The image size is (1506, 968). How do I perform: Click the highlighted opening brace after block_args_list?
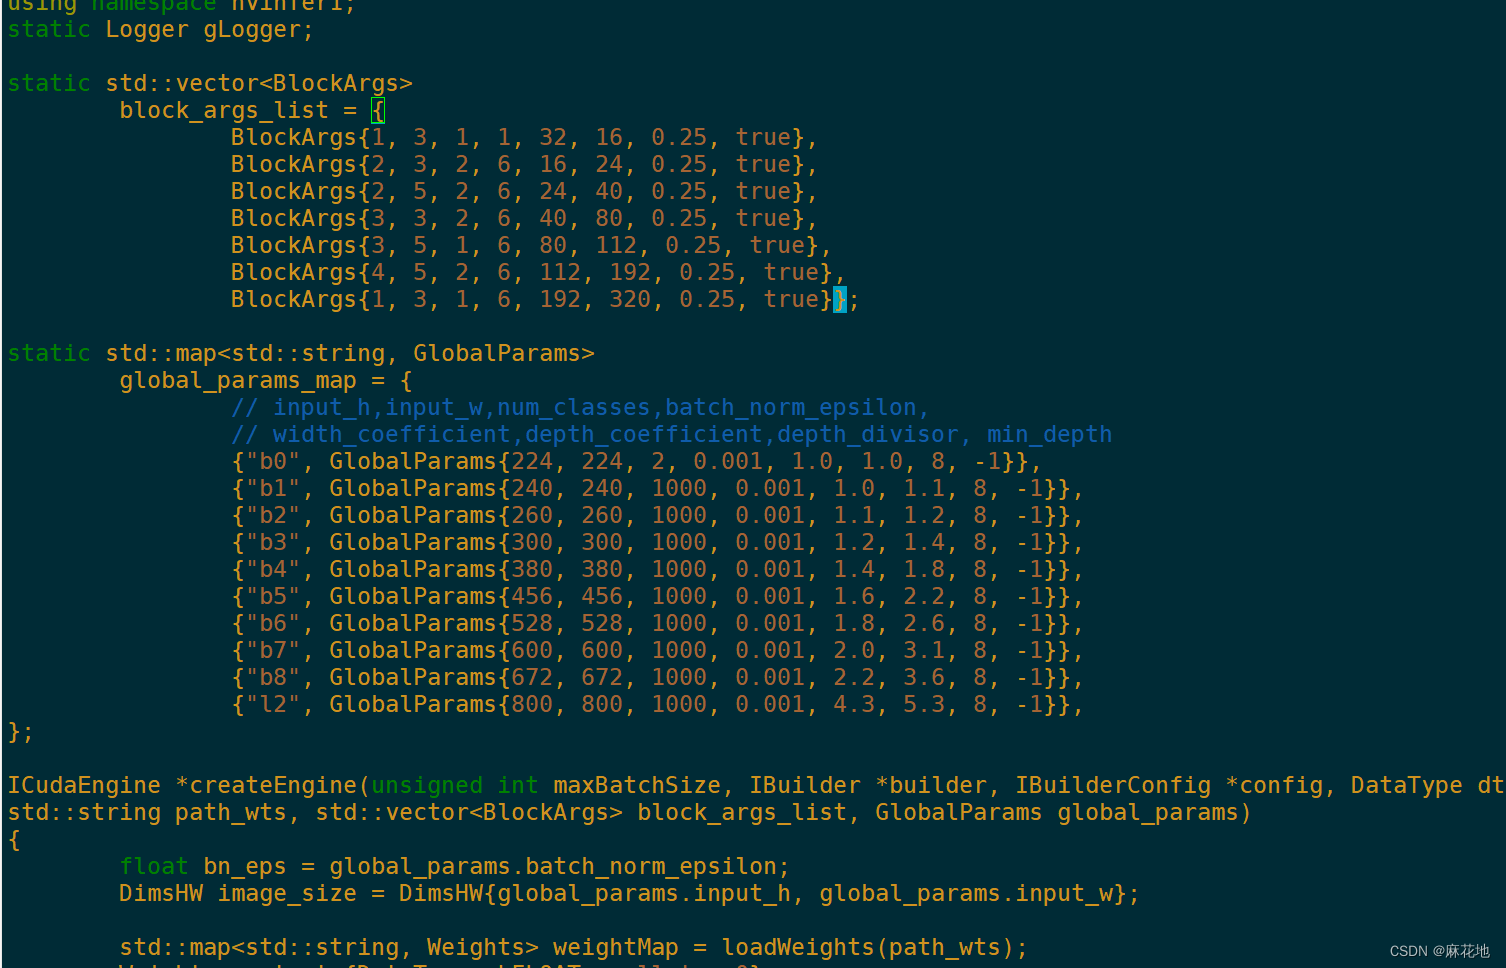tap(378, 110)
